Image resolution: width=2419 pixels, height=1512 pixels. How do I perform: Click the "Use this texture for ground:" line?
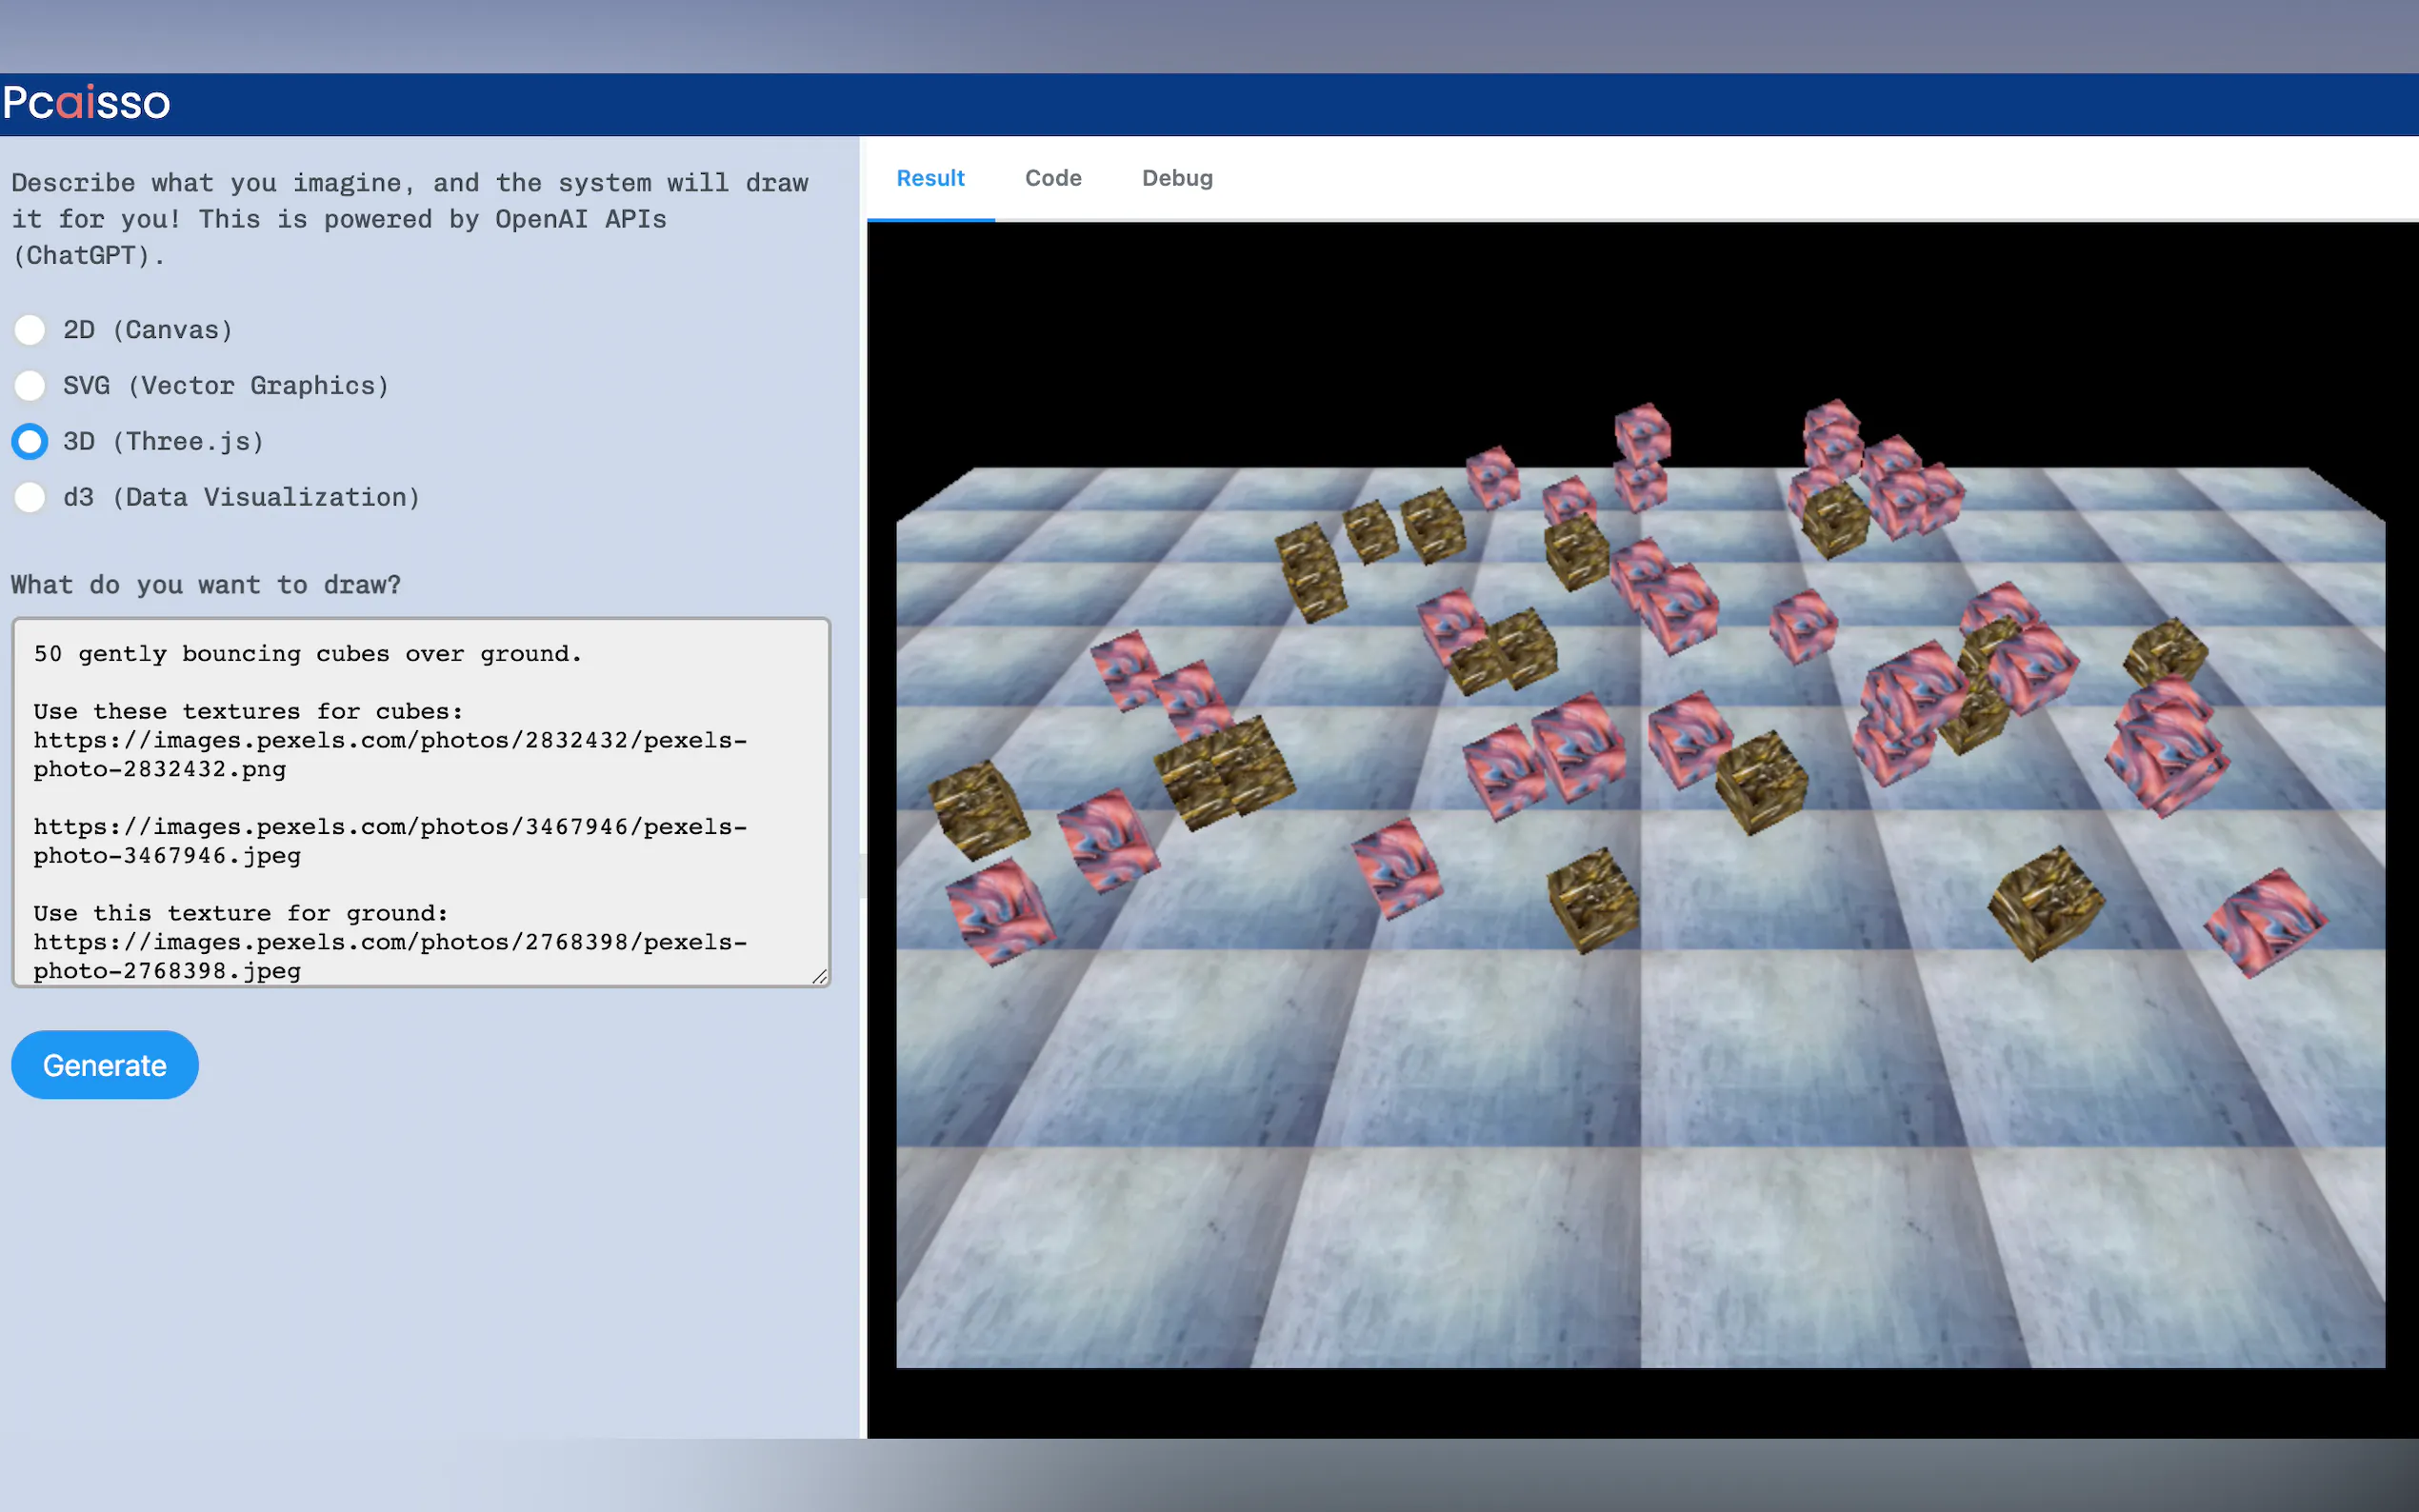(x=240, y=913)
